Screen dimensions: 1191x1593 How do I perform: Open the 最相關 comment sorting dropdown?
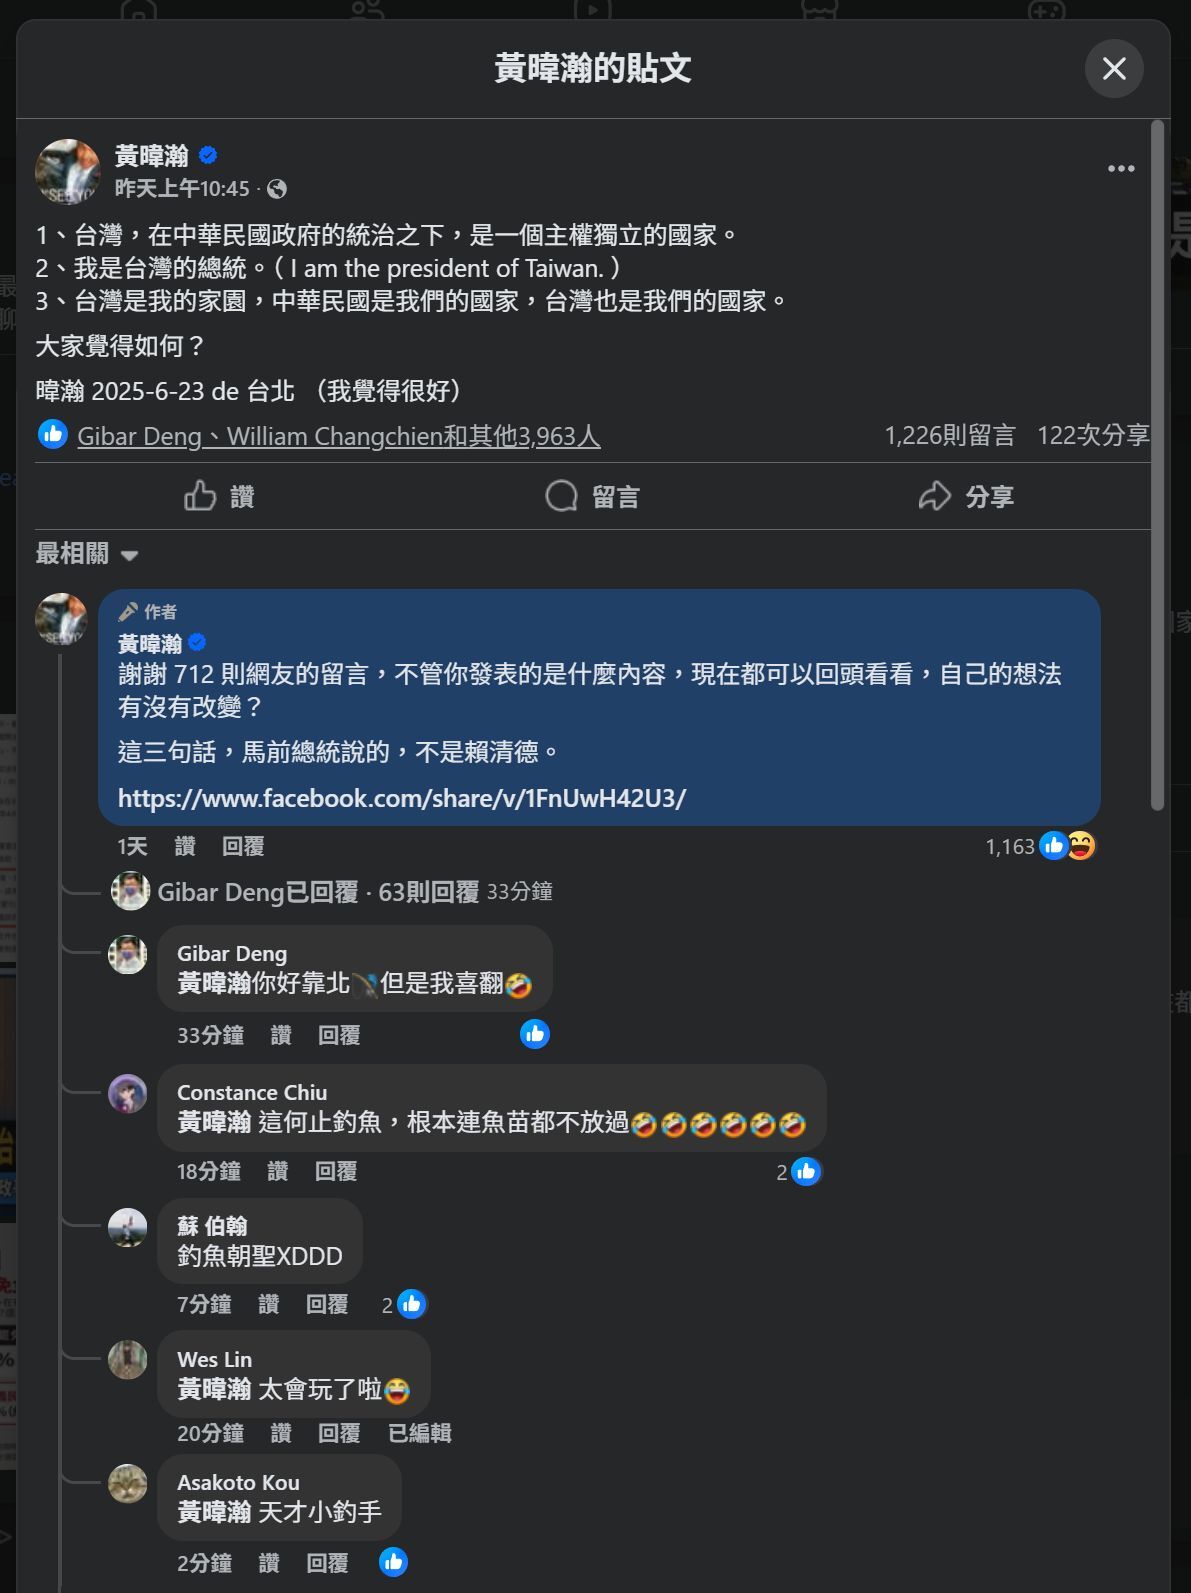[x=87, y=554]
